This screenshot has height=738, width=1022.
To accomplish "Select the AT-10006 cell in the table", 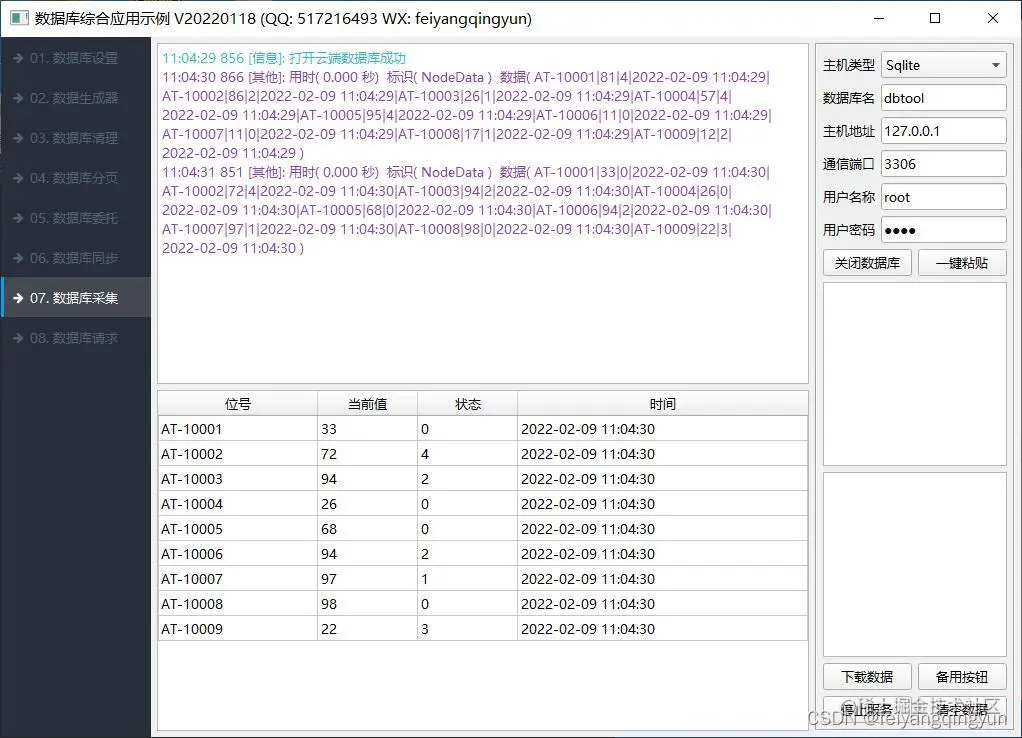I will coord(237,554).
